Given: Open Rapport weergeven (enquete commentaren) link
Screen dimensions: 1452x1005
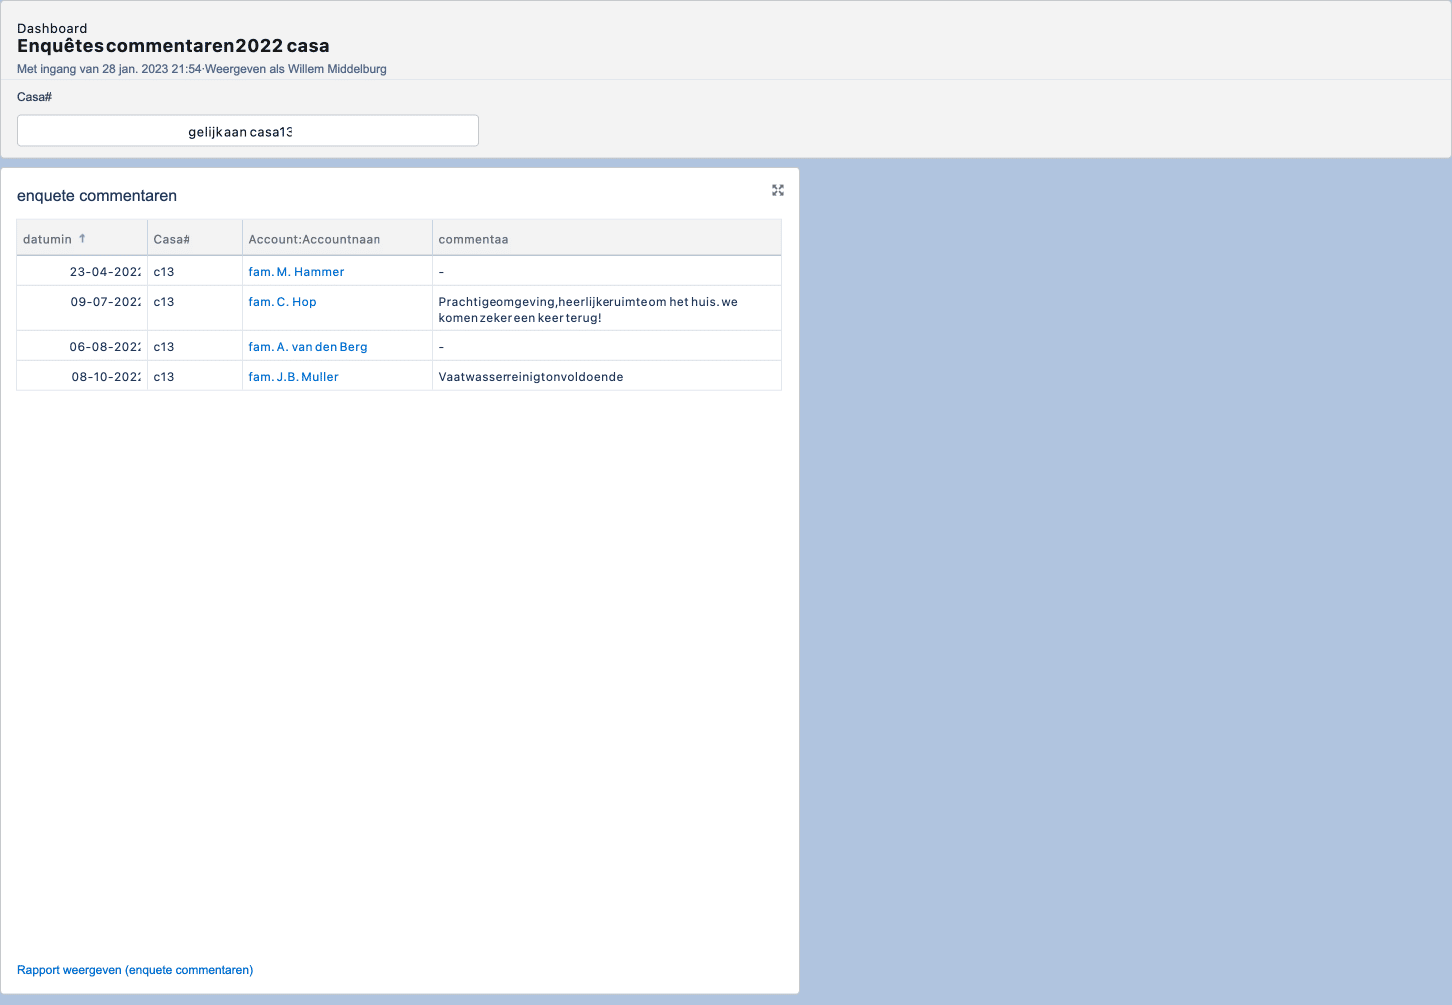Looking at the screenshot, I should [135, 970].
